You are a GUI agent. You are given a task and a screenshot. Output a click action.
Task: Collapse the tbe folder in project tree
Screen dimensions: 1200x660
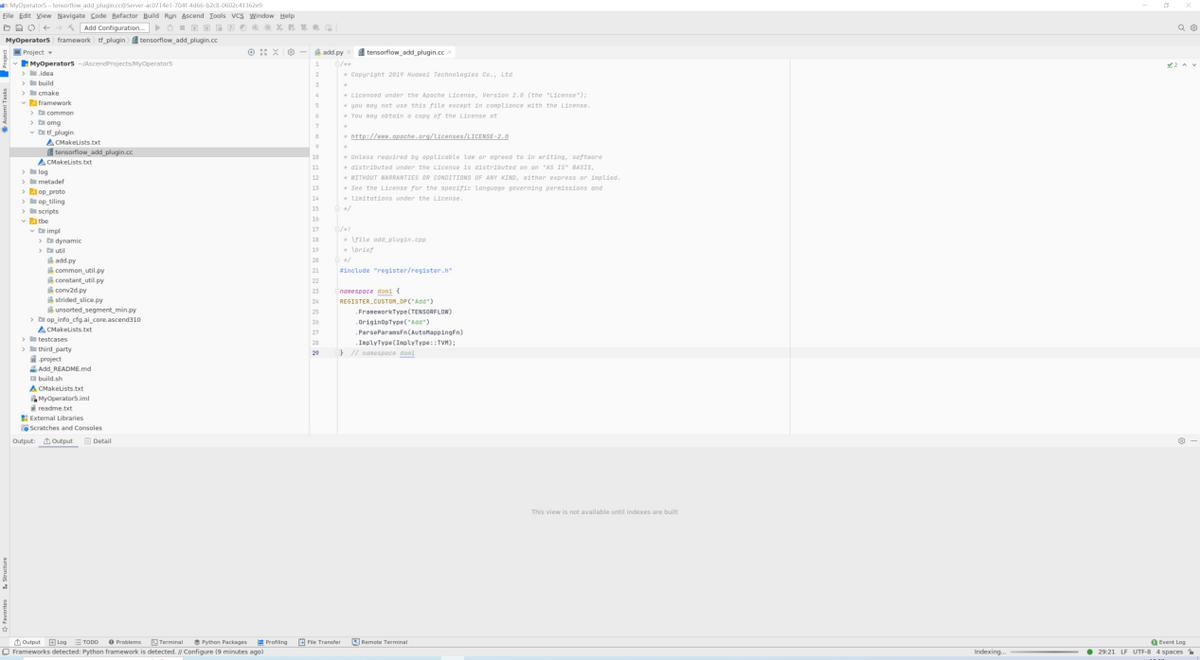tap(24, 221)
